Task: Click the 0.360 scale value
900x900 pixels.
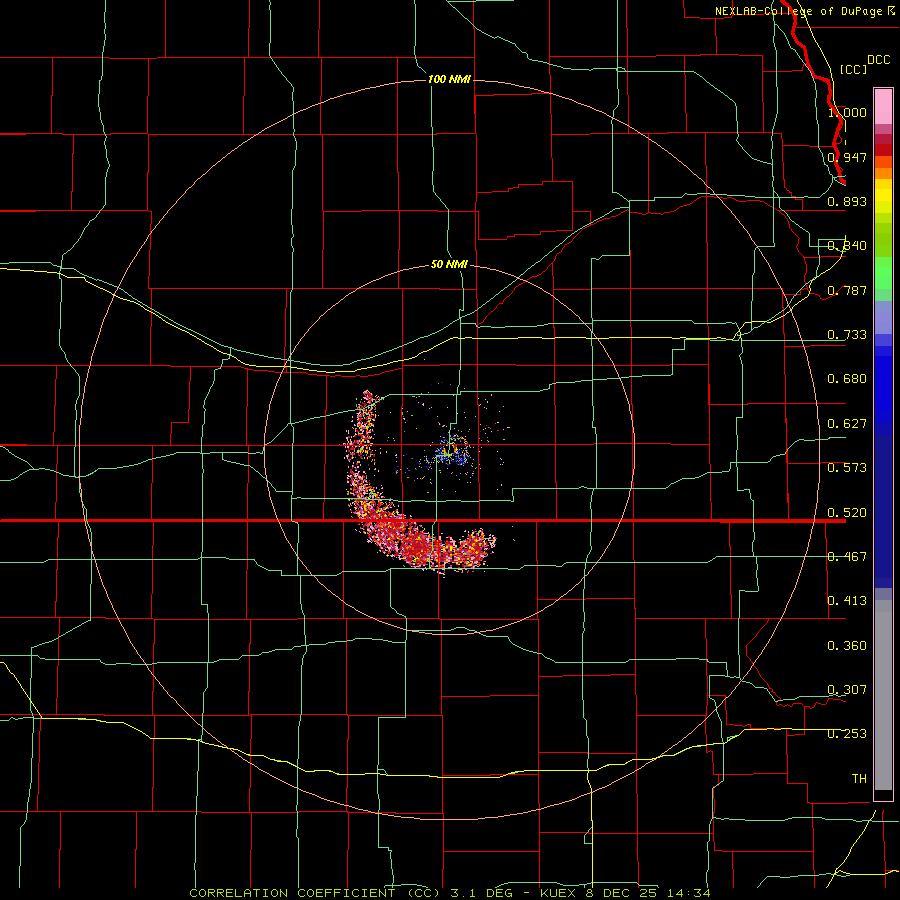Action: 847,646
